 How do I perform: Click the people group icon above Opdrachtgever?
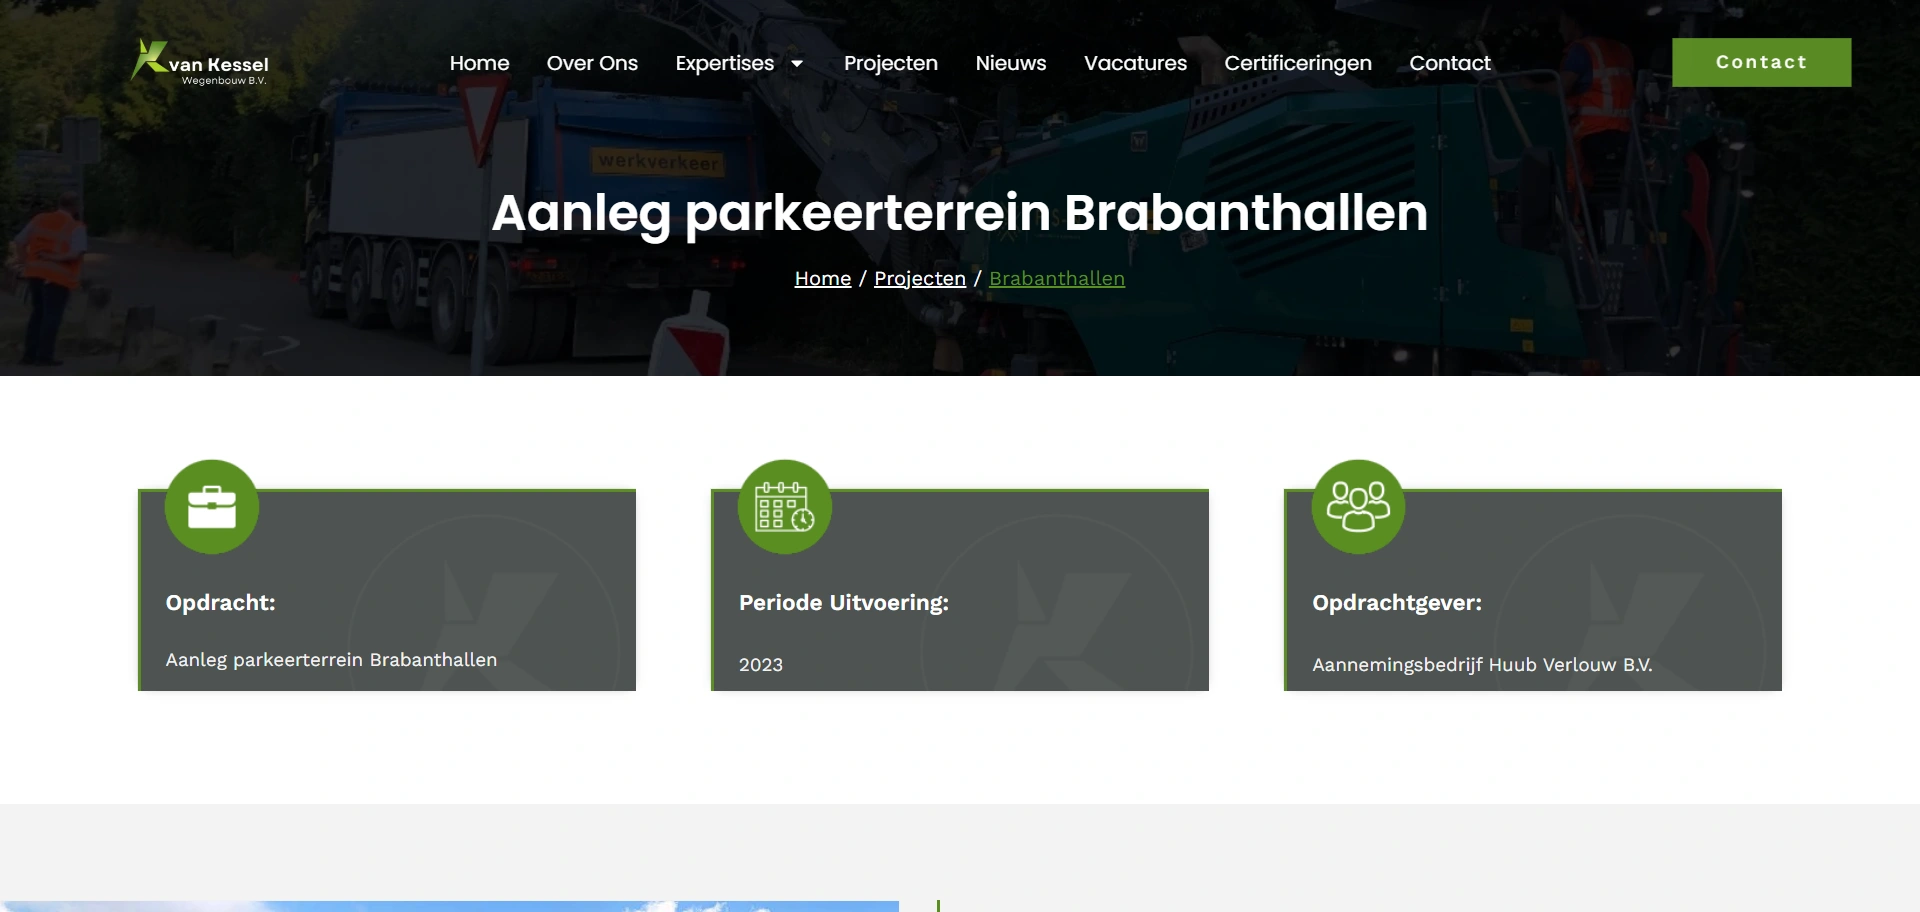pos(1358,507)
